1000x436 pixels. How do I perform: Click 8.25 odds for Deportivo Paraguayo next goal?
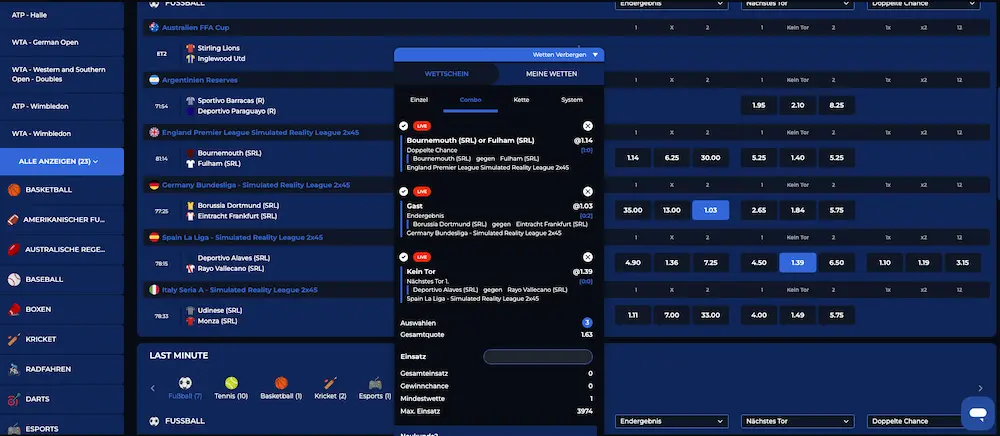(836, 106)
